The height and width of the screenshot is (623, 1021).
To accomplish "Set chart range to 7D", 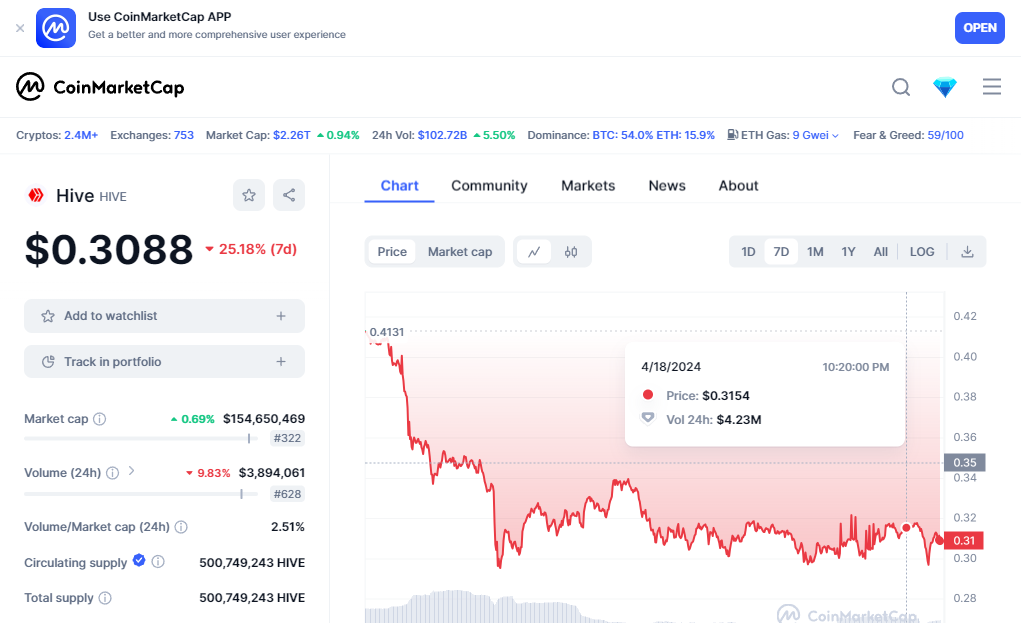I will [x=781, y=252].
